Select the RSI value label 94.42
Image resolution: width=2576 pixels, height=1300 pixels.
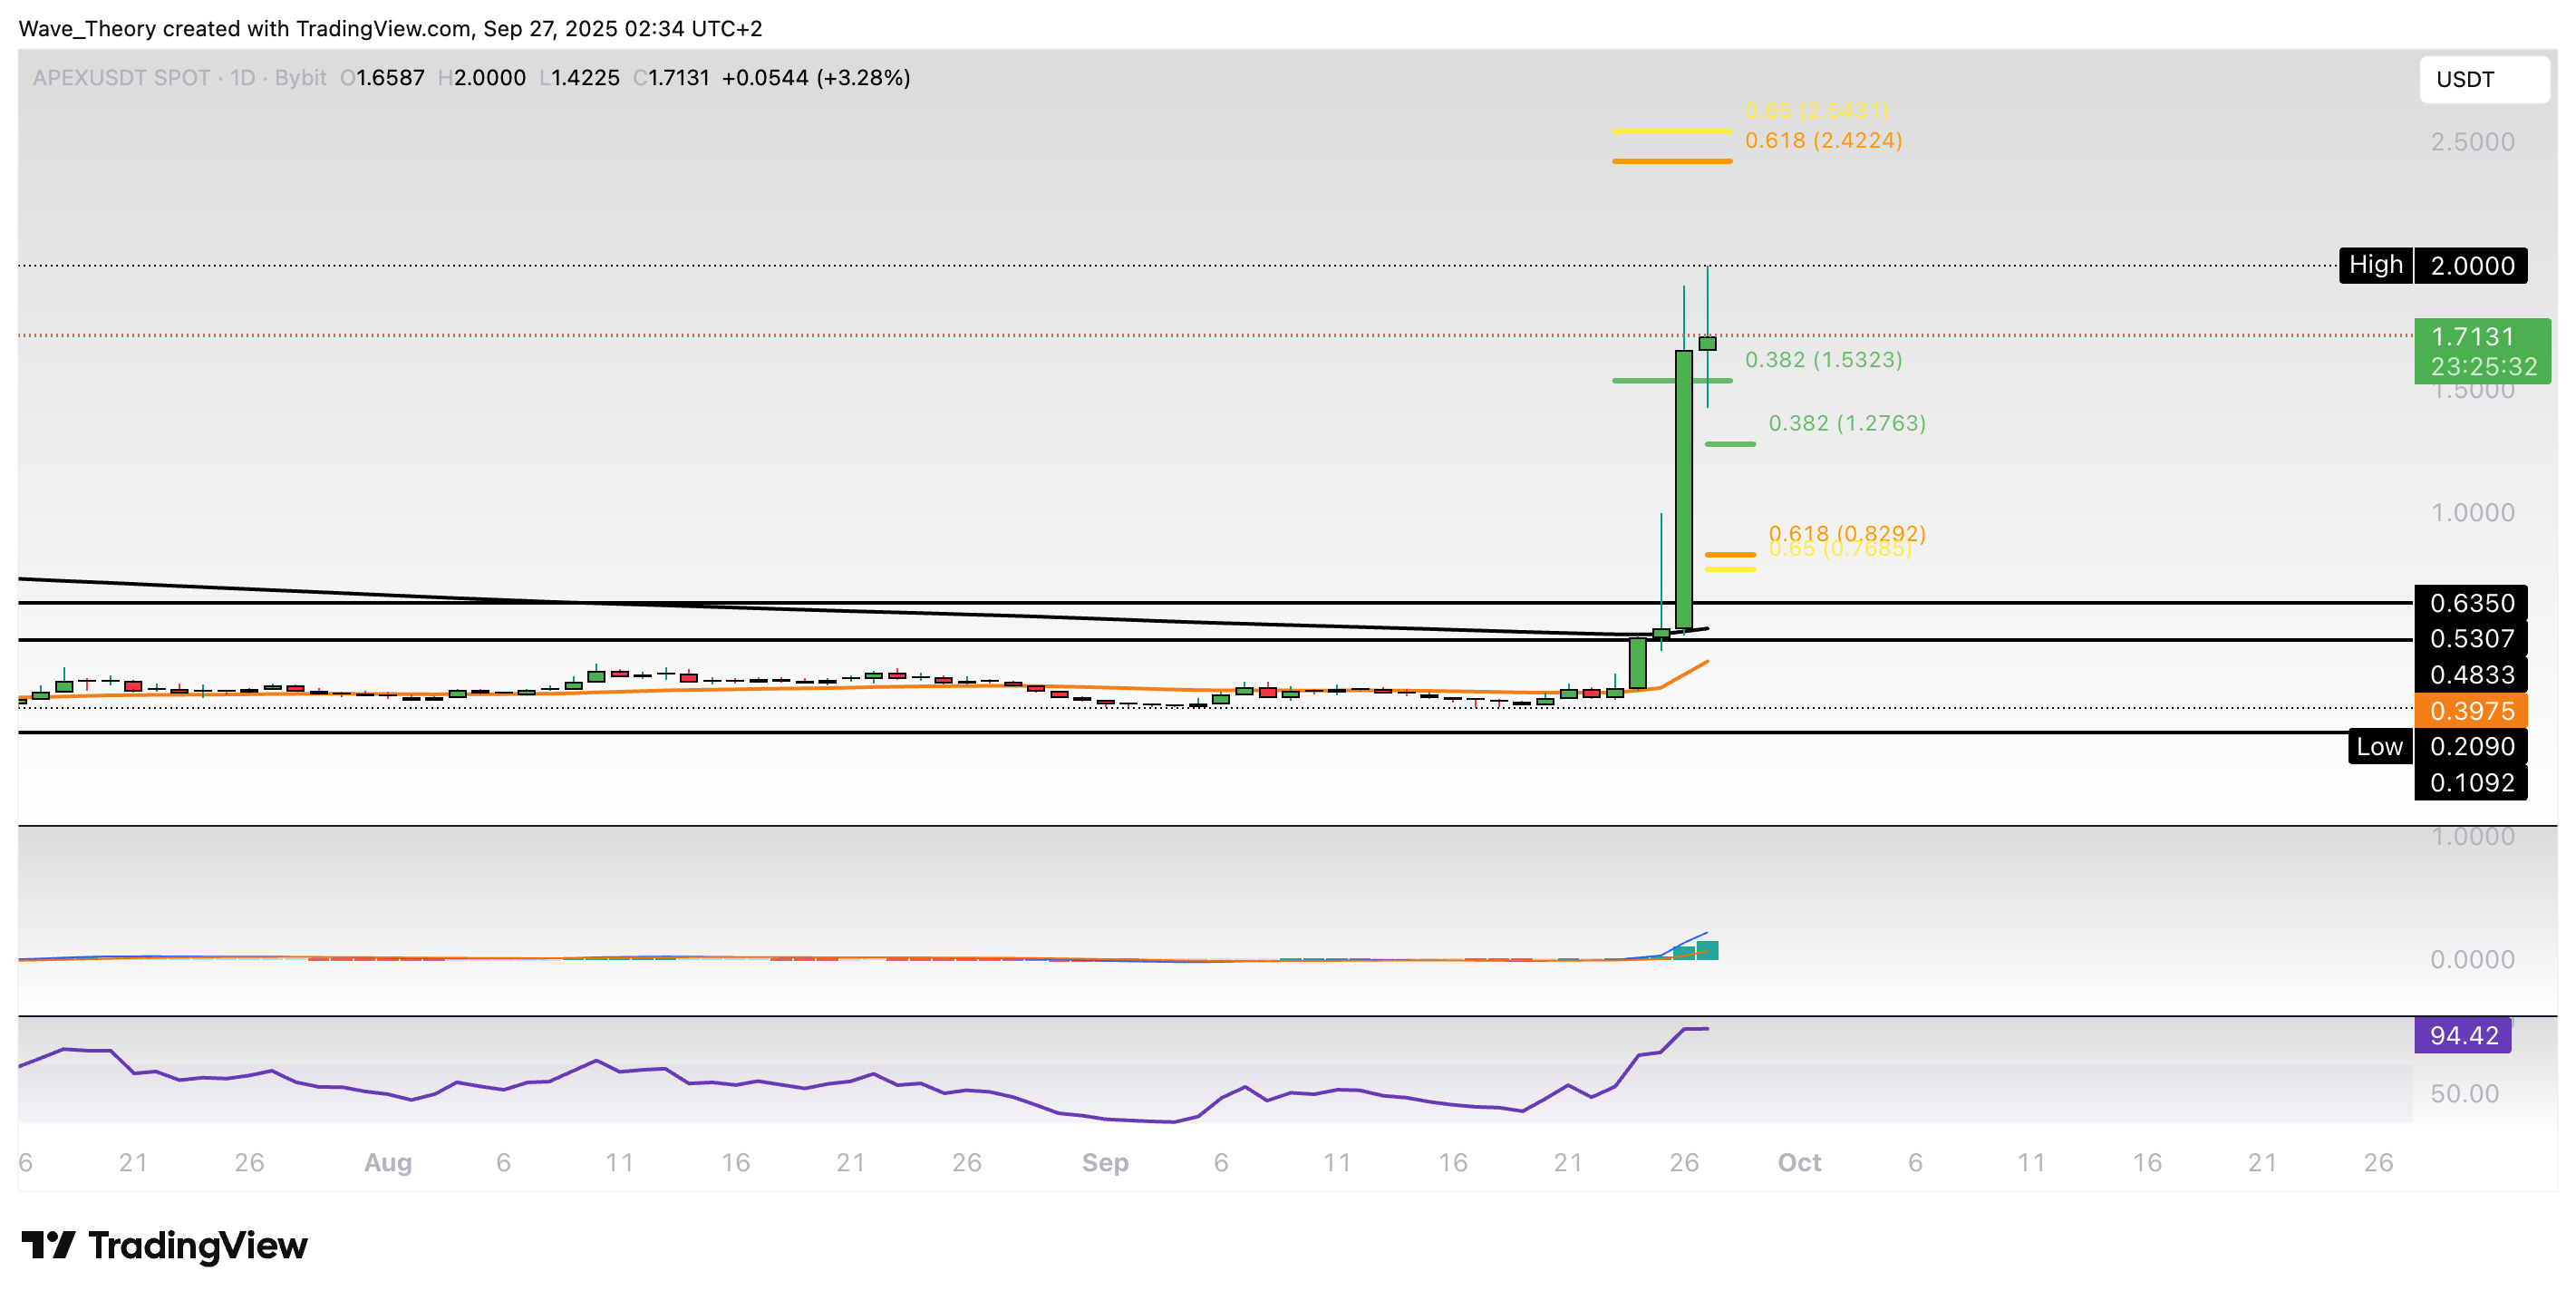pos(2462,1035)
